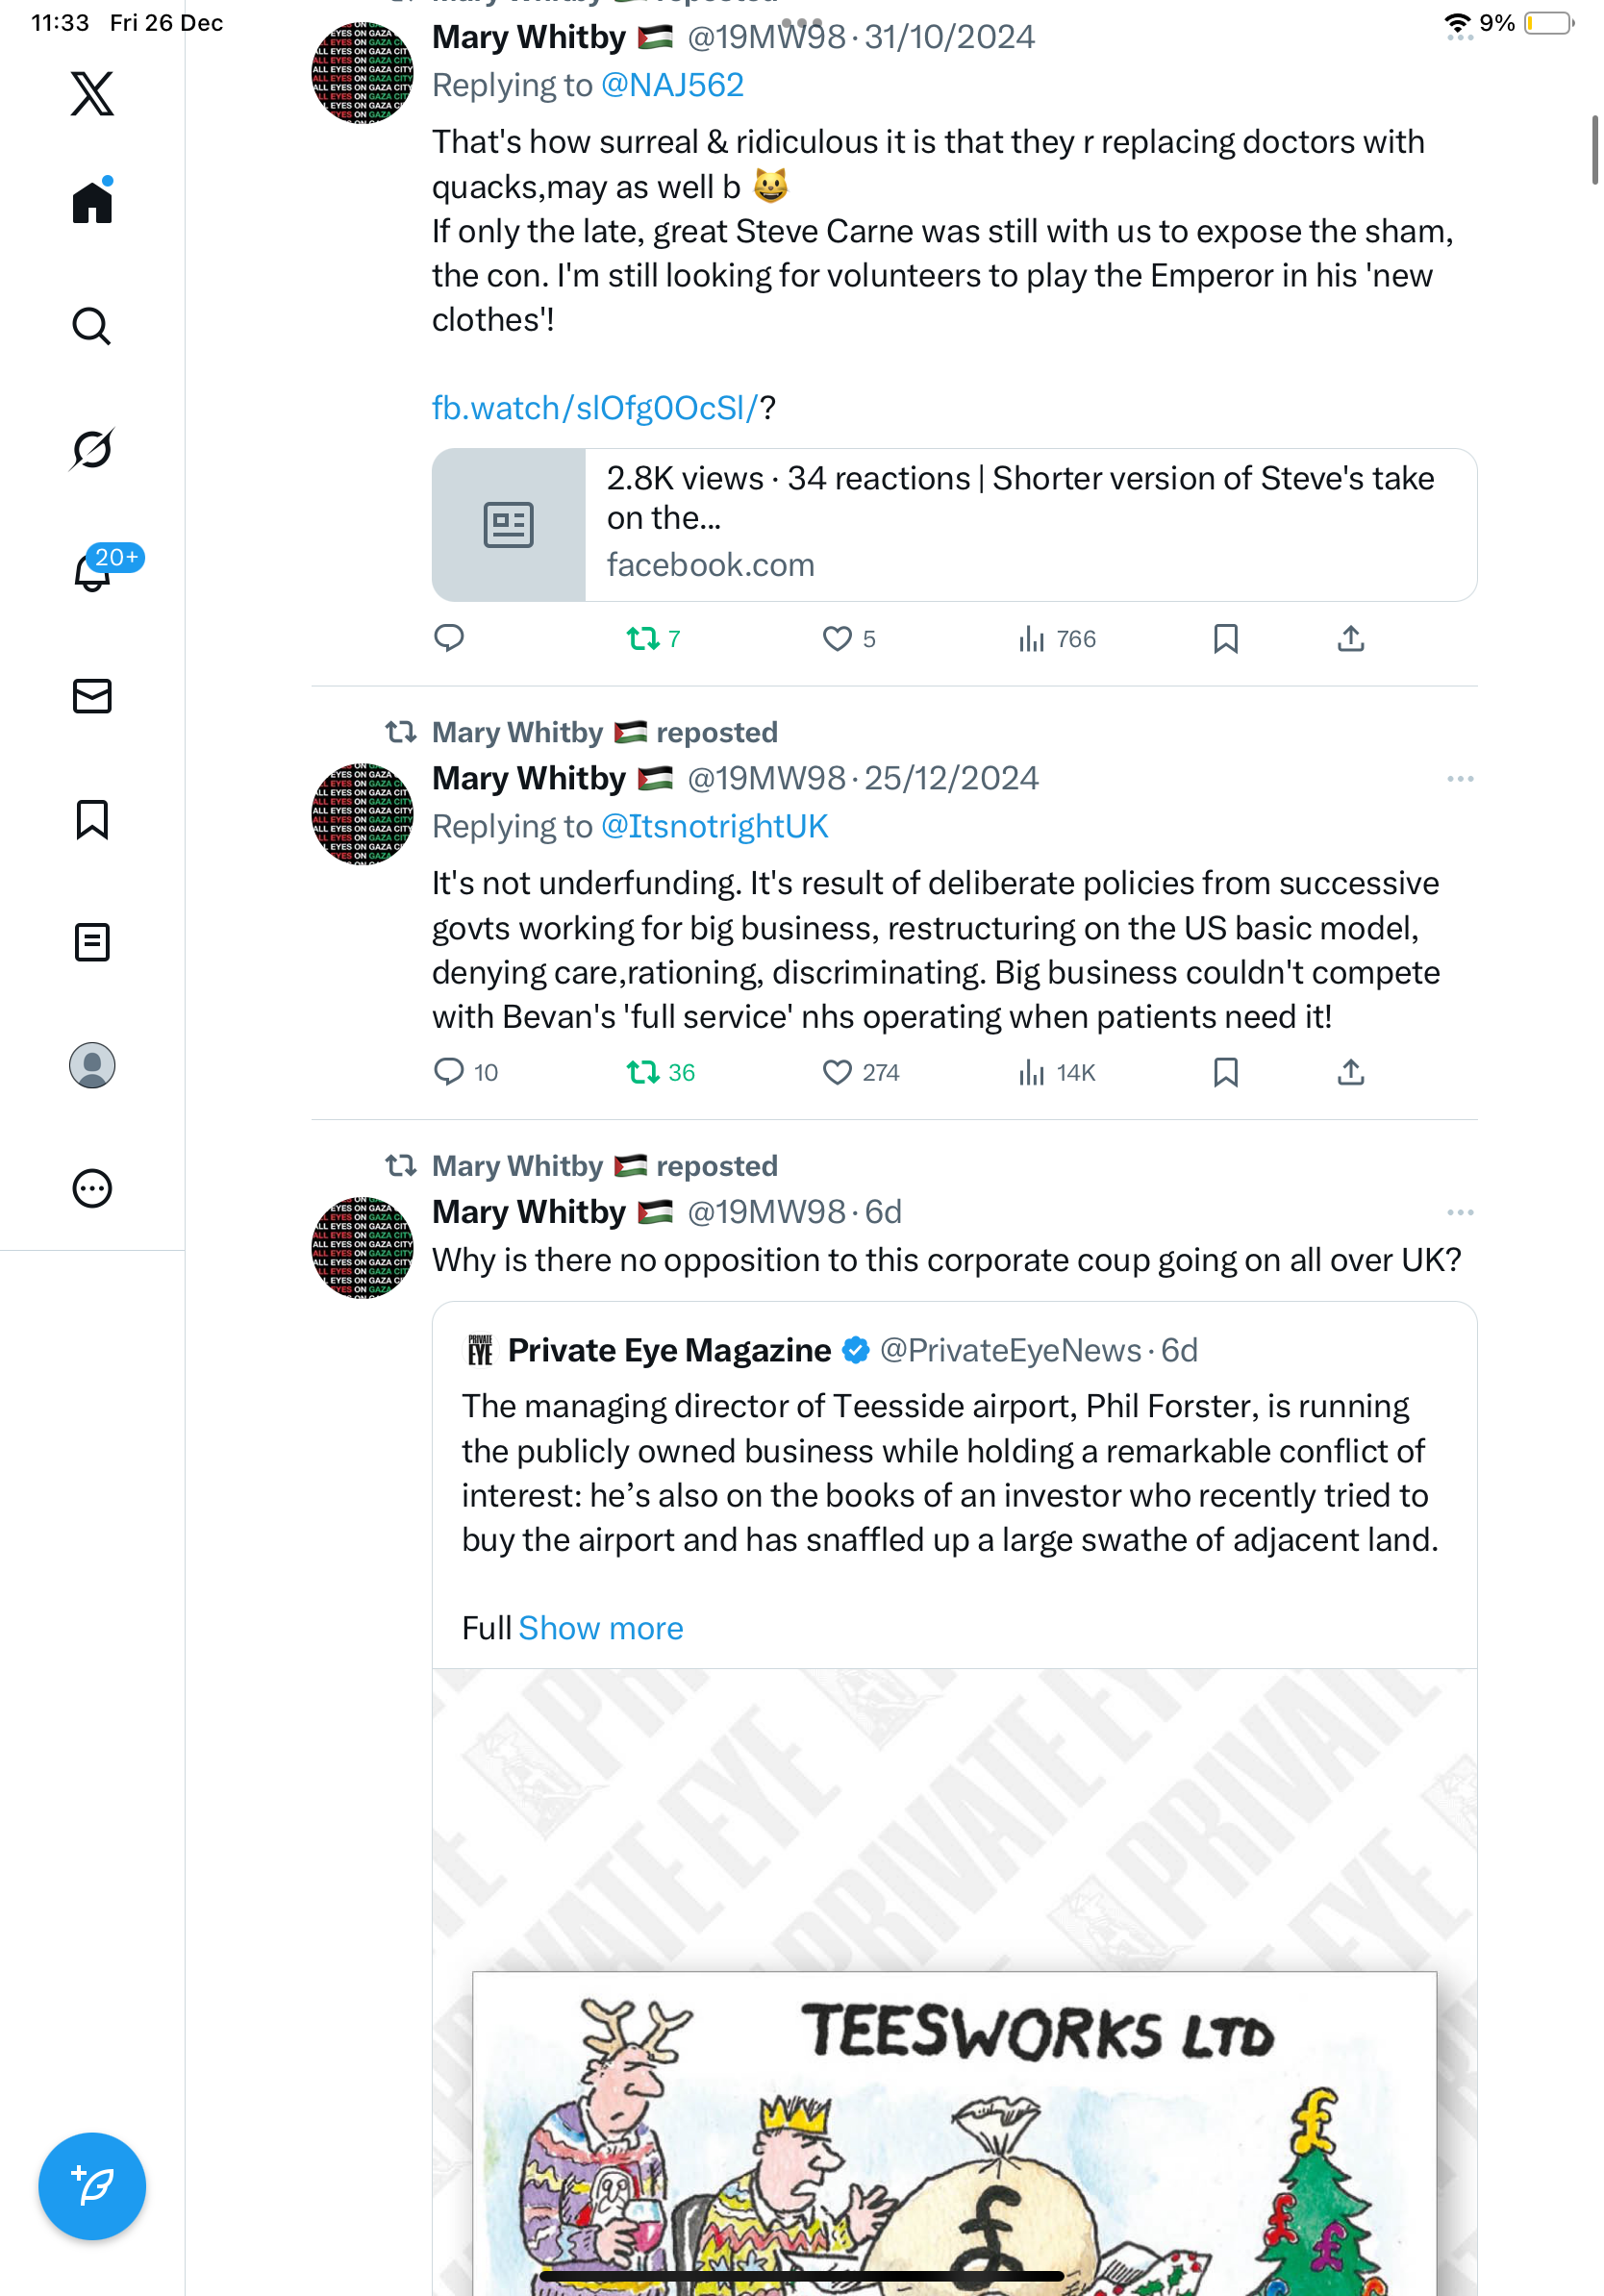Open Notifications bell with 20+ badge

pyautogui.click(x=92, y=572)
